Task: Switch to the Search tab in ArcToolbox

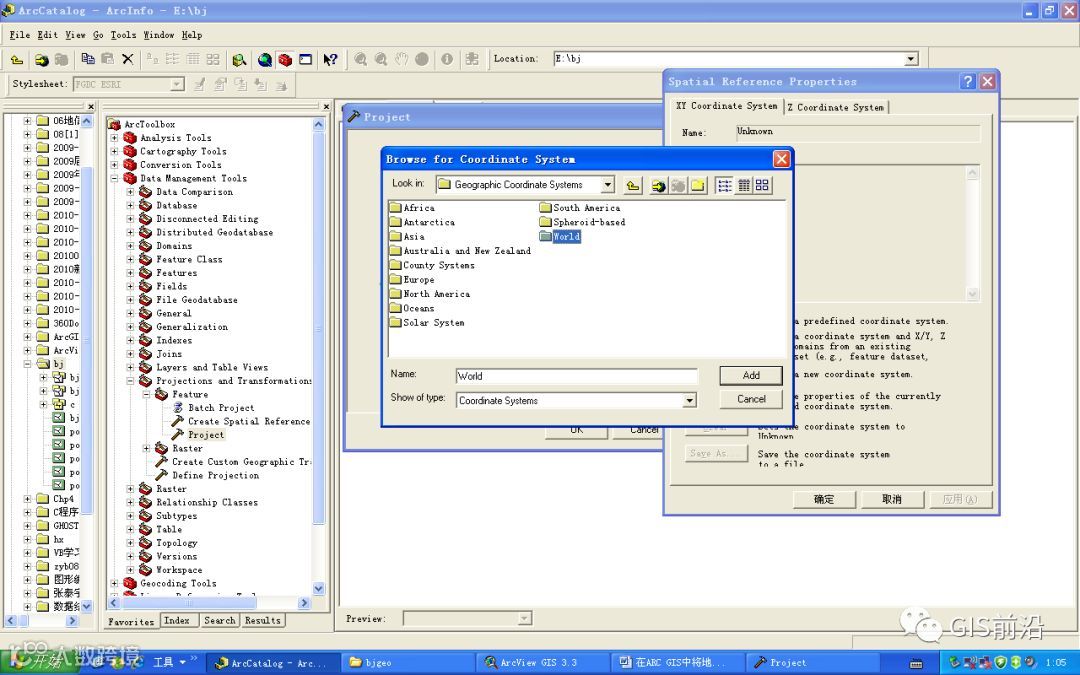Action: 220,621
